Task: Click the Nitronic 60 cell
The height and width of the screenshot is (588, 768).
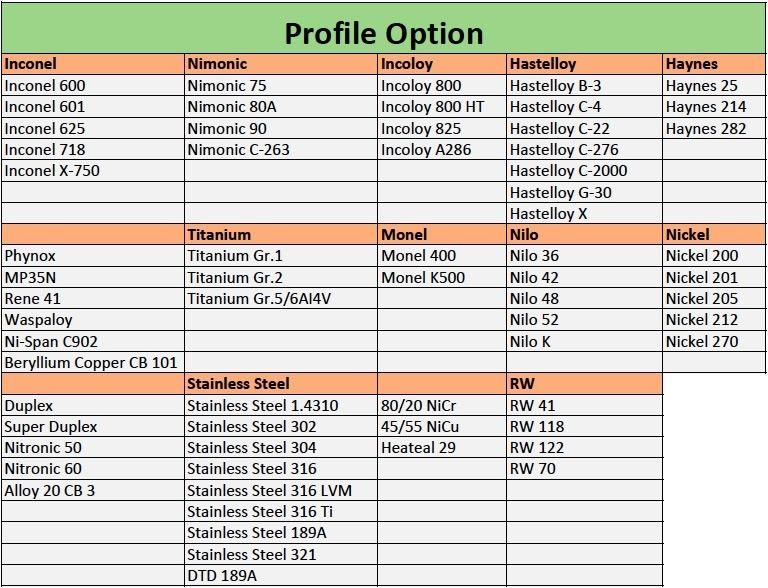Action: point(93,468)
